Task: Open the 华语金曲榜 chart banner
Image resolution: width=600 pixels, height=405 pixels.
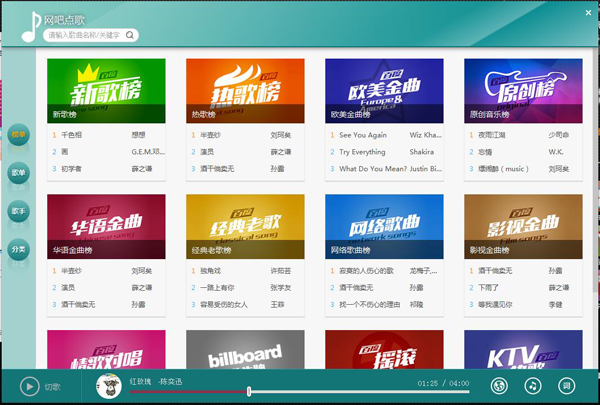Action: [x=106, y=227]
